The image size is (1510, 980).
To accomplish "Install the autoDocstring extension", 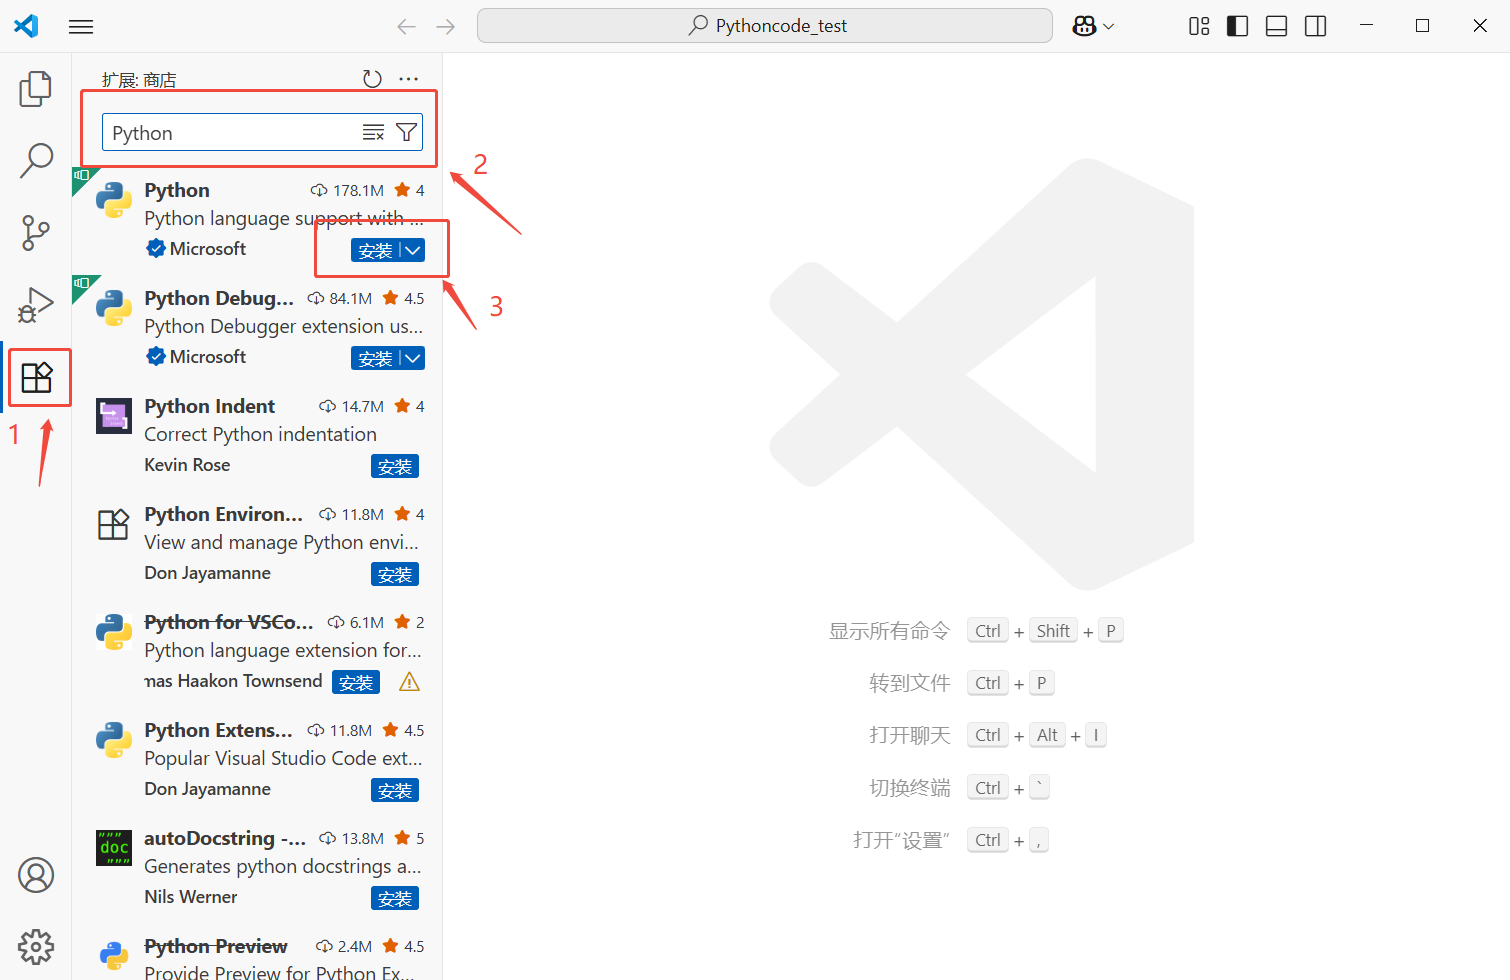I will (x=395, y=898).
